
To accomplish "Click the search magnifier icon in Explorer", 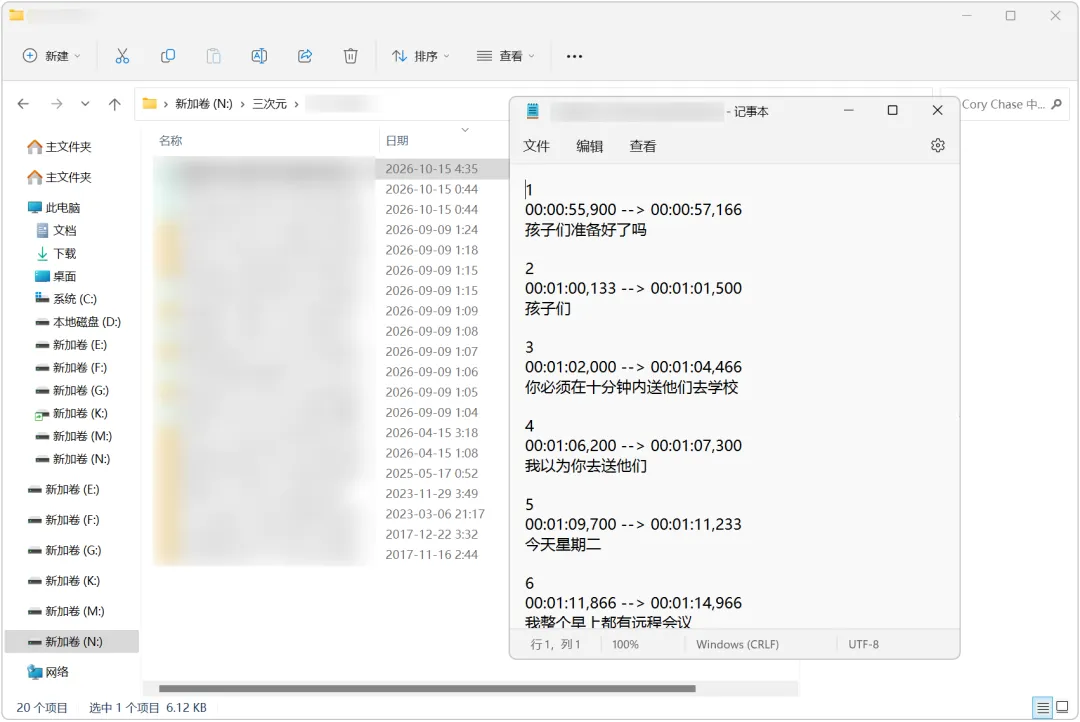I will pyautogui.click(x=1057, y=104).
